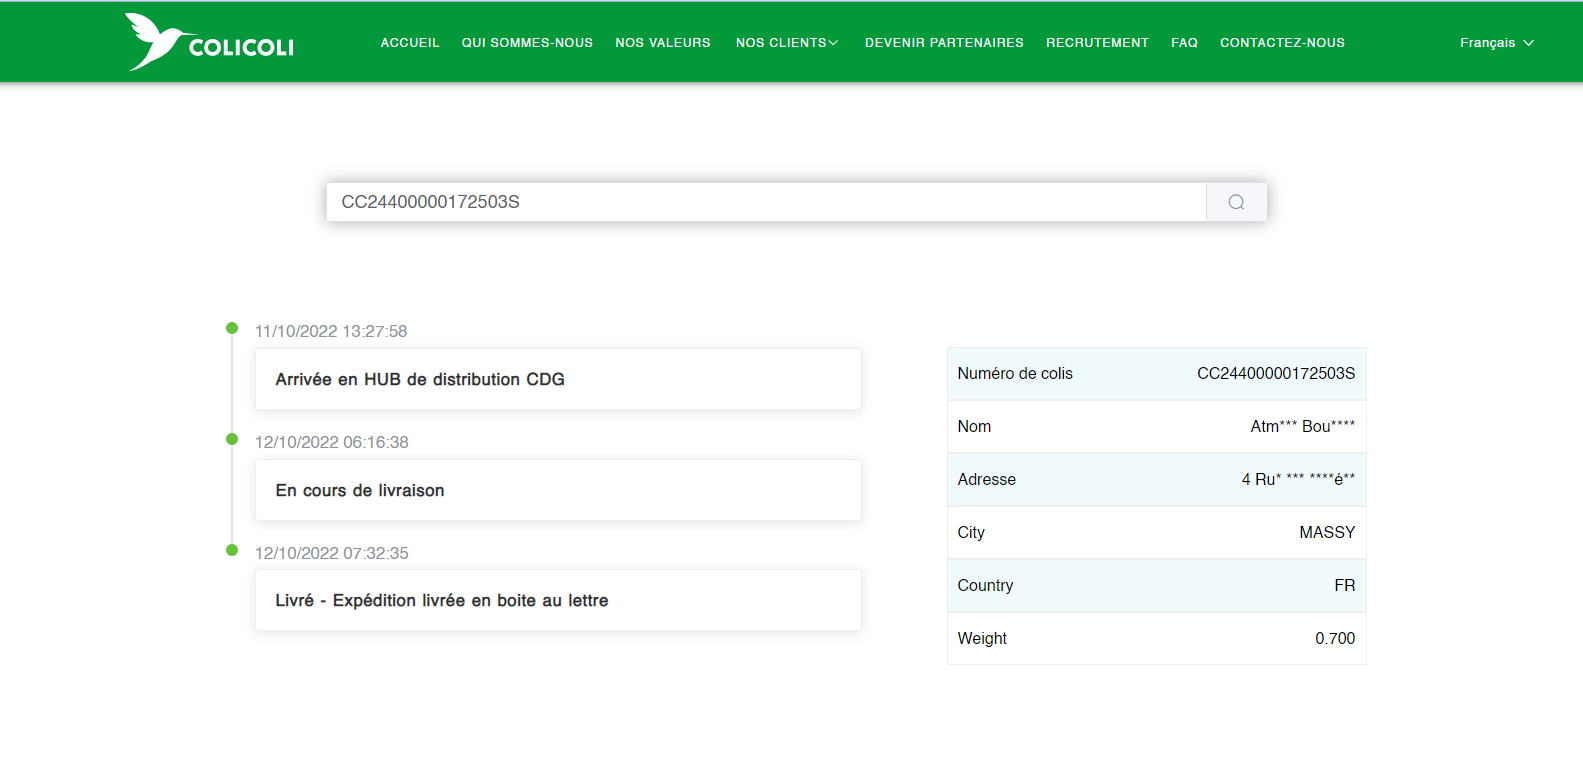
Task: Select the Arrivée en HUB de distribution card
Action: pyautogui.click(x=558, y=379)
